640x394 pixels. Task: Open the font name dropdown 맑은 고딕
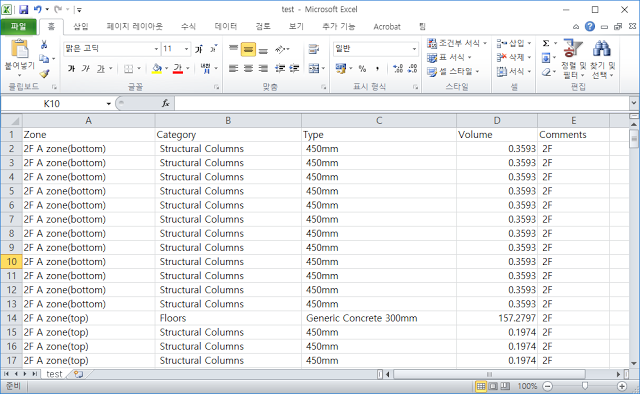tap(156, 49)
